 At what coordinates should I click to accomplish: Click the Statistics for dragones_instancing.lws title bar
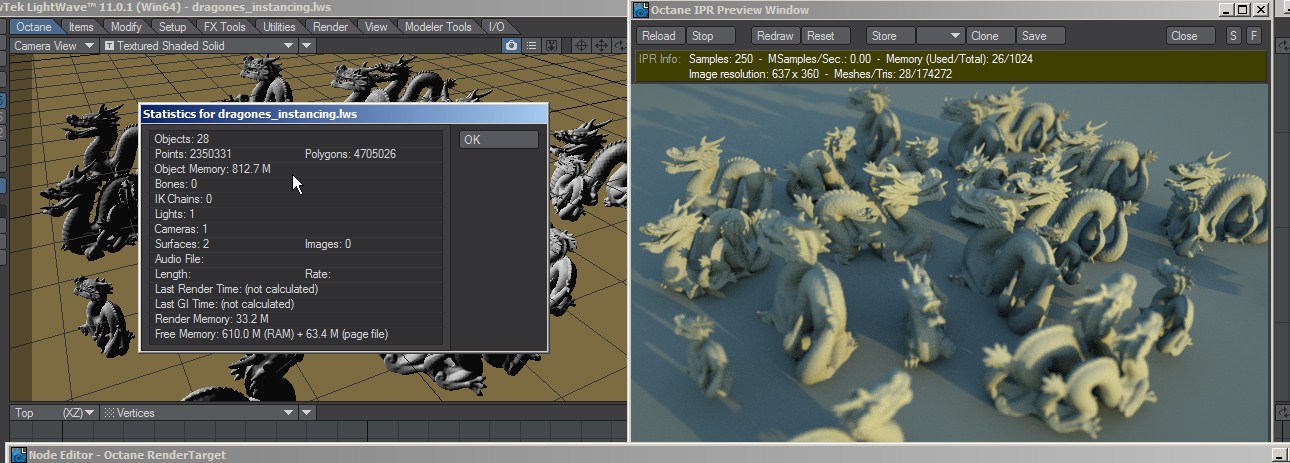click(343, 114)
